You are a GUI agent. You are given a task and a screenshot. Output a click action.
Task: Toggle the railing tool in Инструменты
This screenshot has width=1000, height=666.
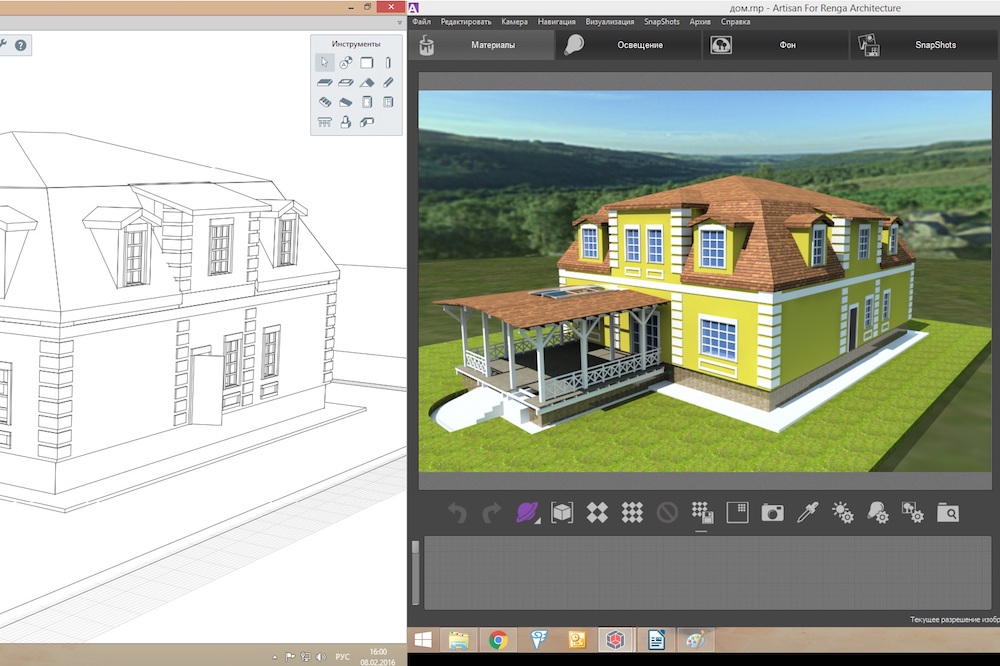click(325, 122)
